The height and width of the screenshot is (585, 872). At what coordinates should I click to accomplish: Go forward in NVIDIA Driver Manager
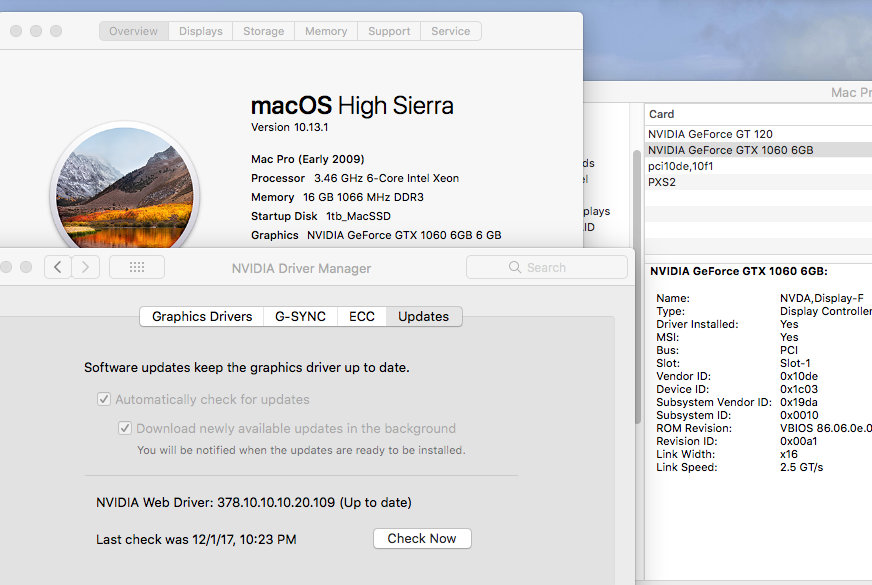(x=85, y=267)
